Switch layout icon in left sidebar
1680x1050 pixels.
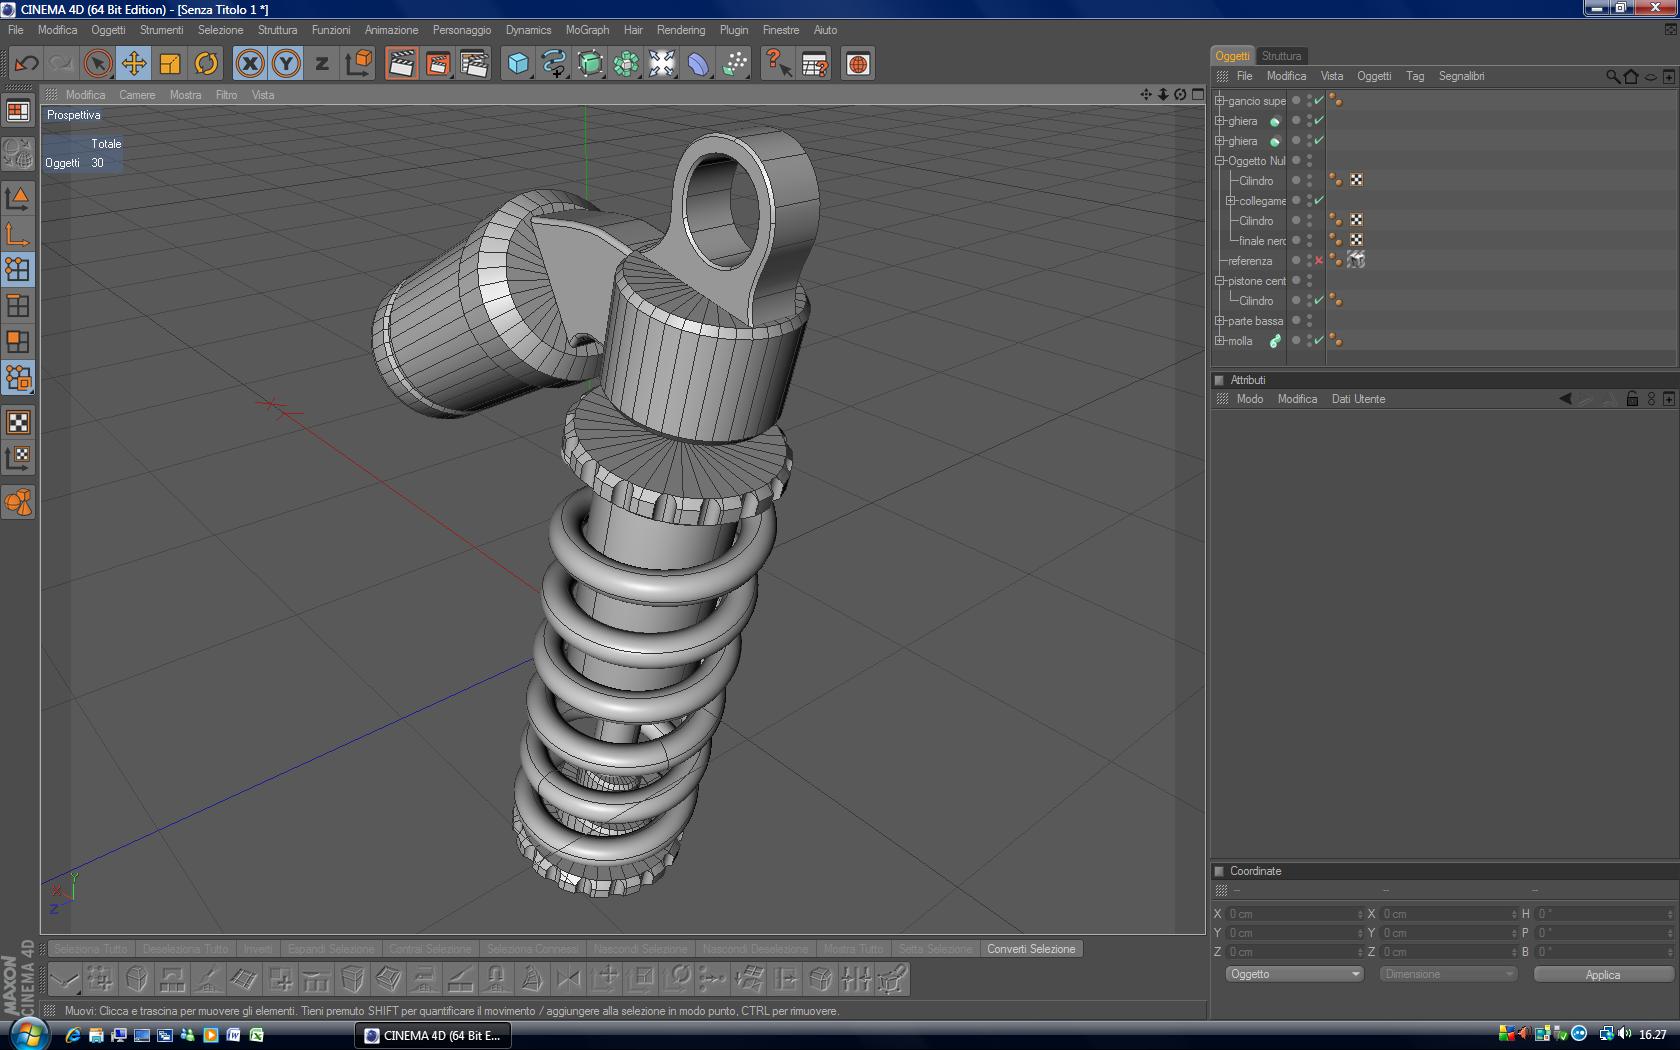click(18, 111)
